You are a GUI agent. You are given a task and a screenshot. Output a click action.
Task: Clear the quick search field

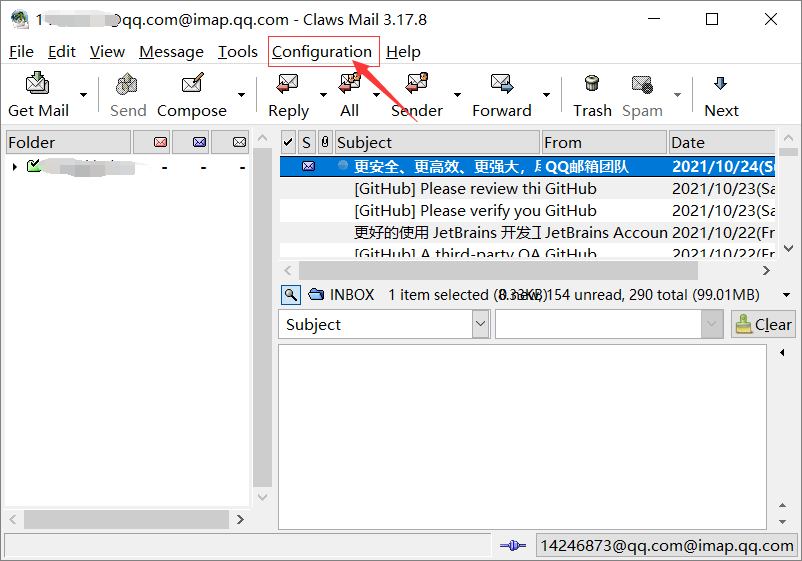tap(763, 324)
